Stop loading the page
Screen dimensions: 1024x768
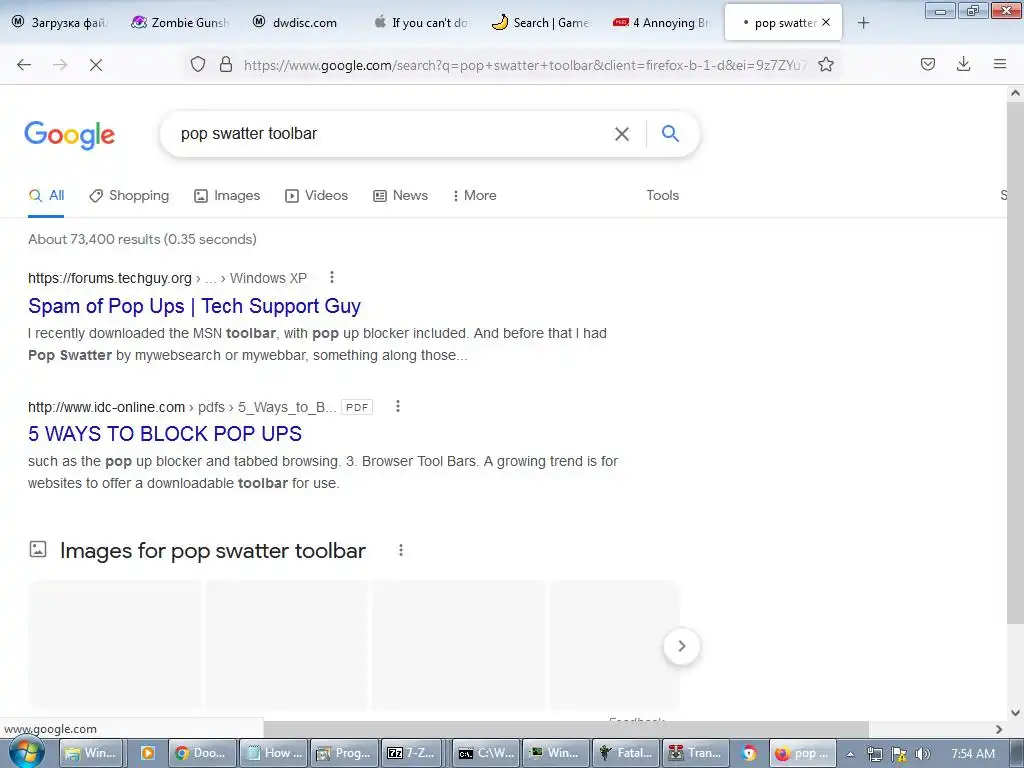pos(96,65)
